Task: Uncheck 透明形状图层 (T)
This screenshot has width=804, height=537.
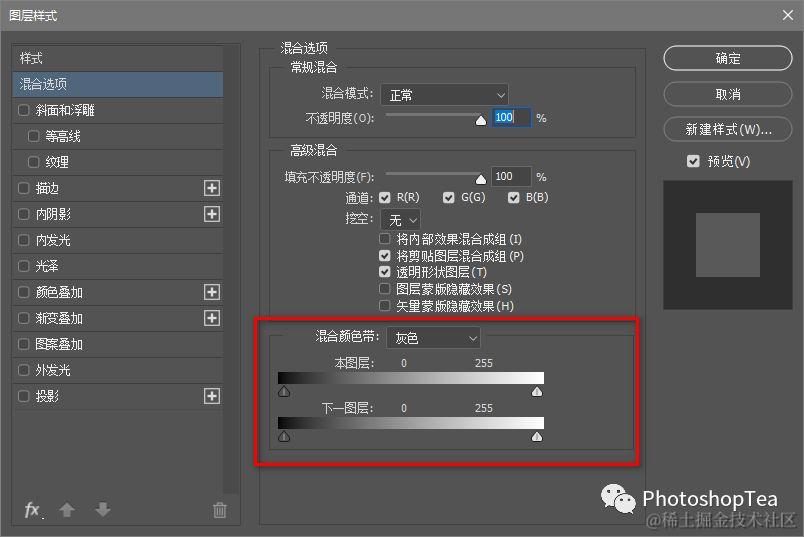Action: (385, 272)
